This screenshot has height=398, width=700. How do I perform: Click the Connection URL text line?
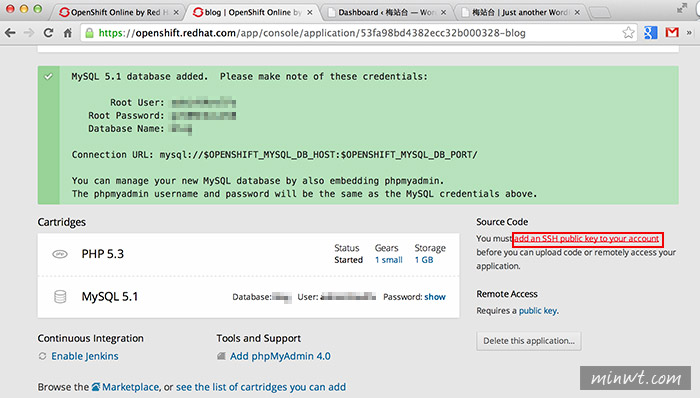tap(275, 155)
